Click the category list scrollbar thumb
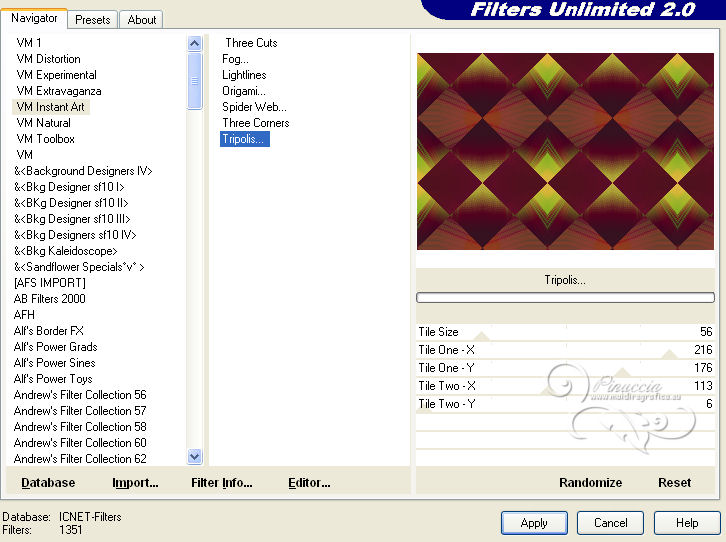 (x=194, y=81)
